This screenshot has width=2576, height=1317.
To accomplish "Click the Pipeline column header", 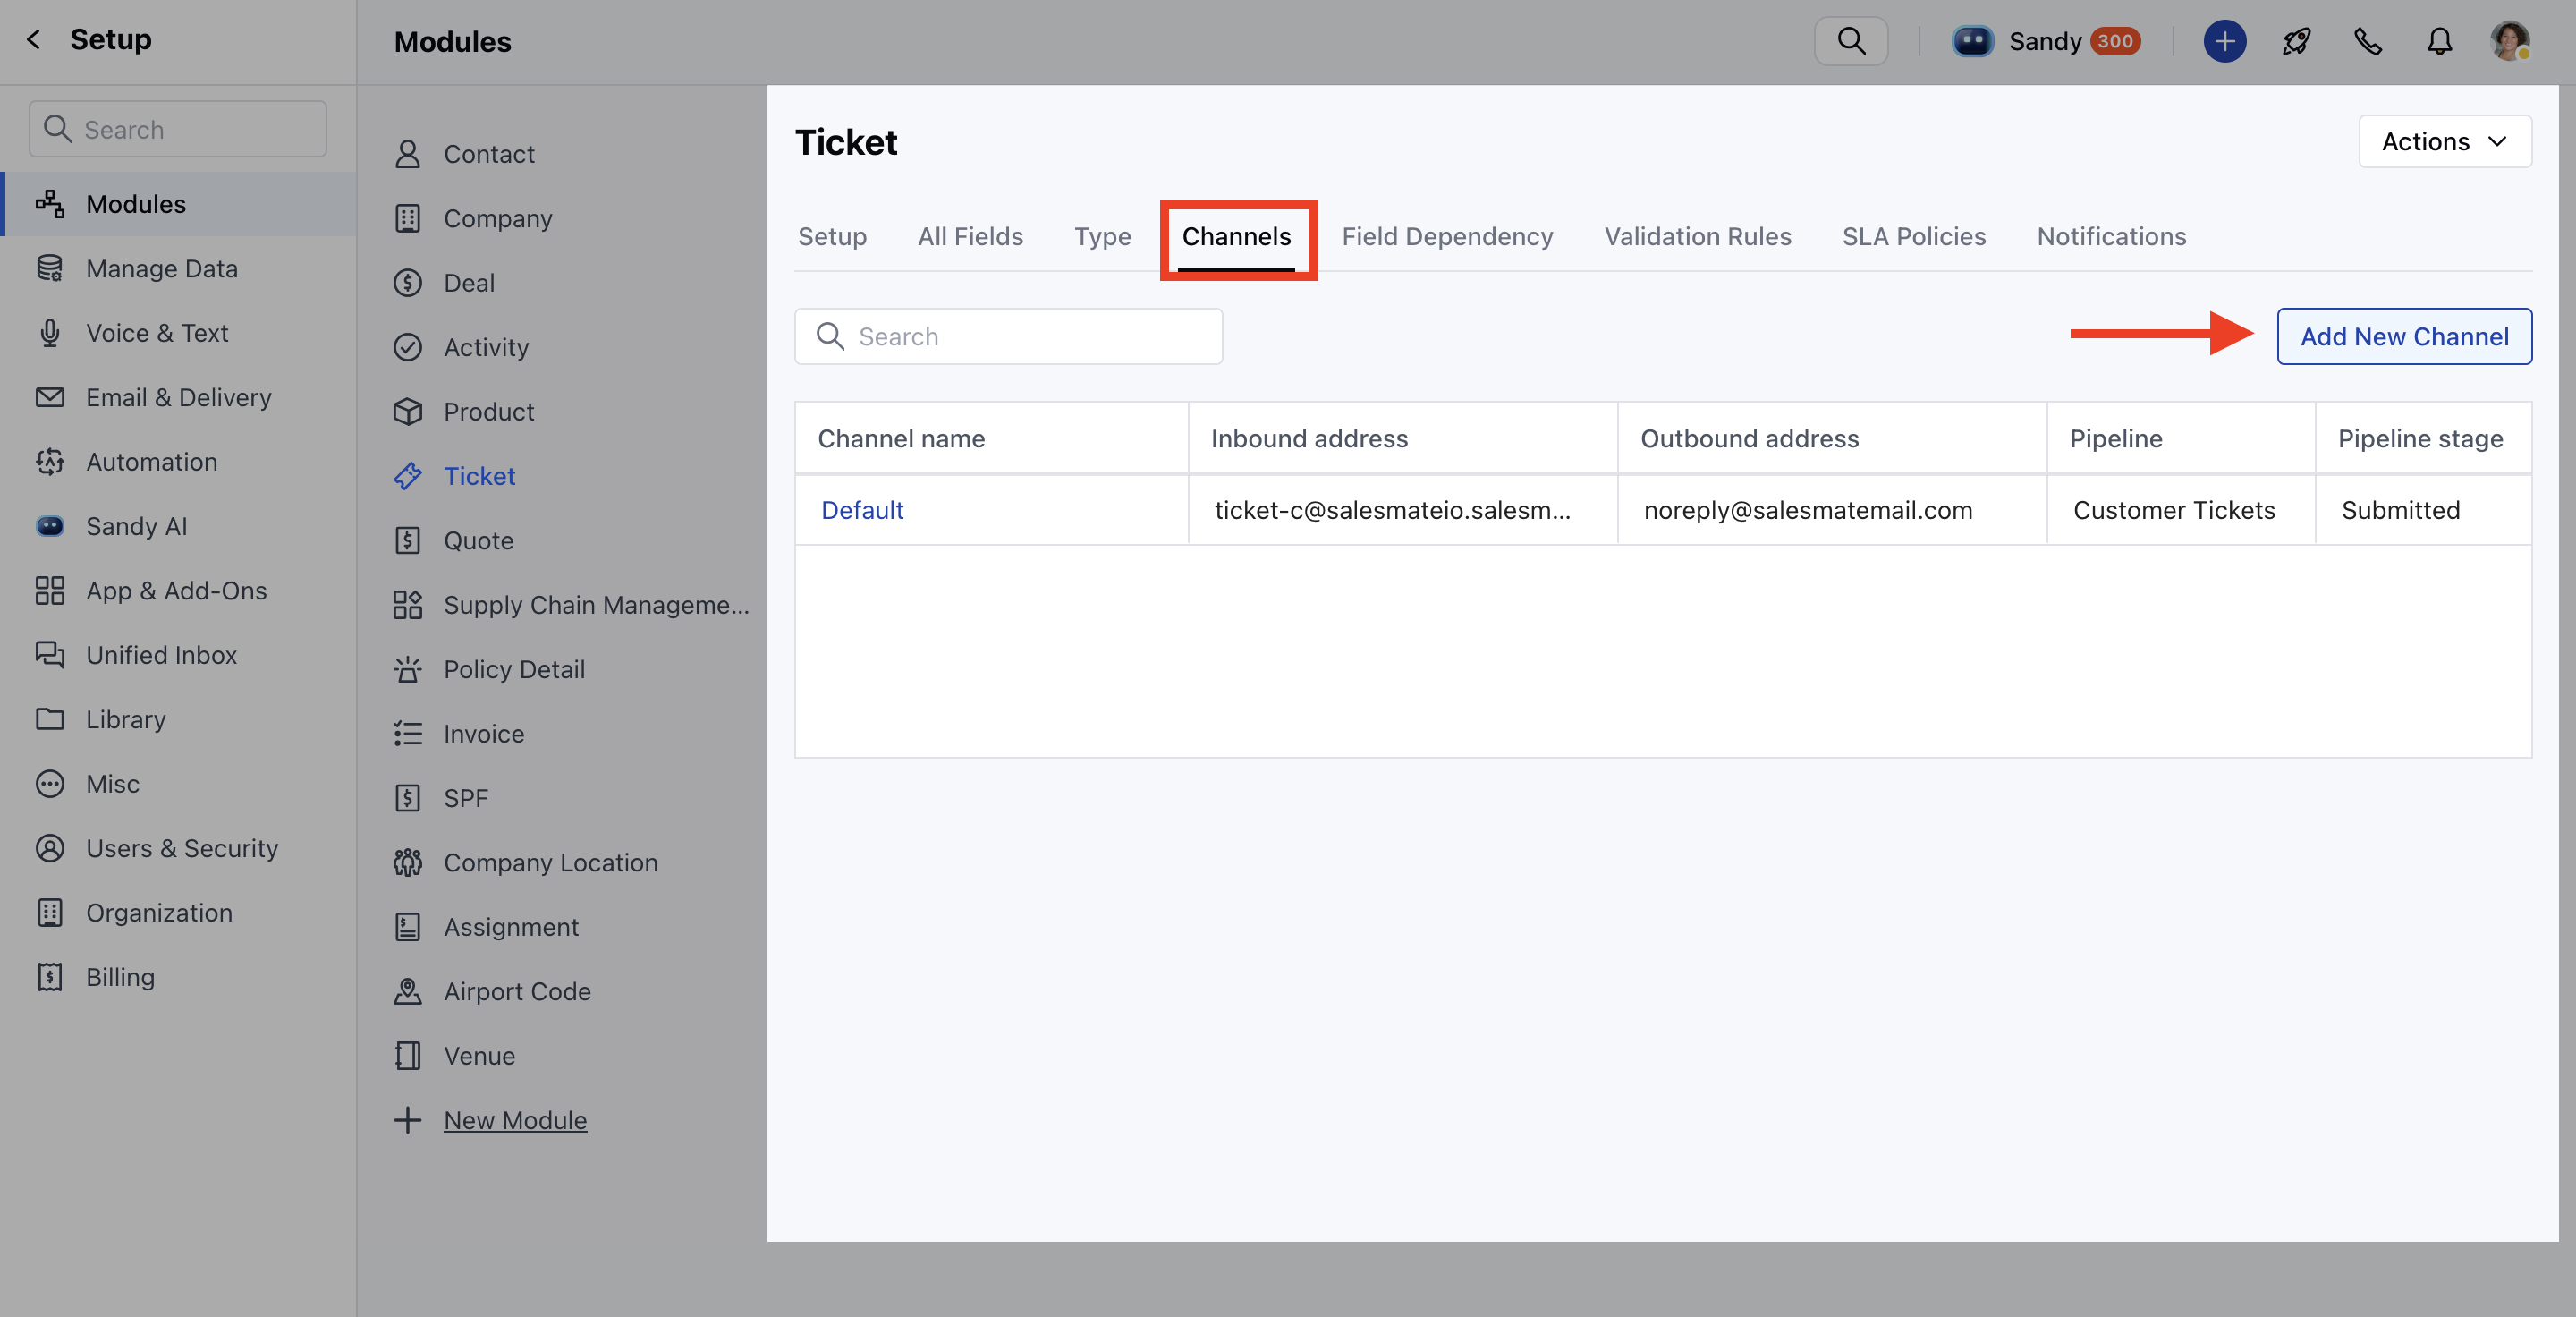I will coord(2181,438).
